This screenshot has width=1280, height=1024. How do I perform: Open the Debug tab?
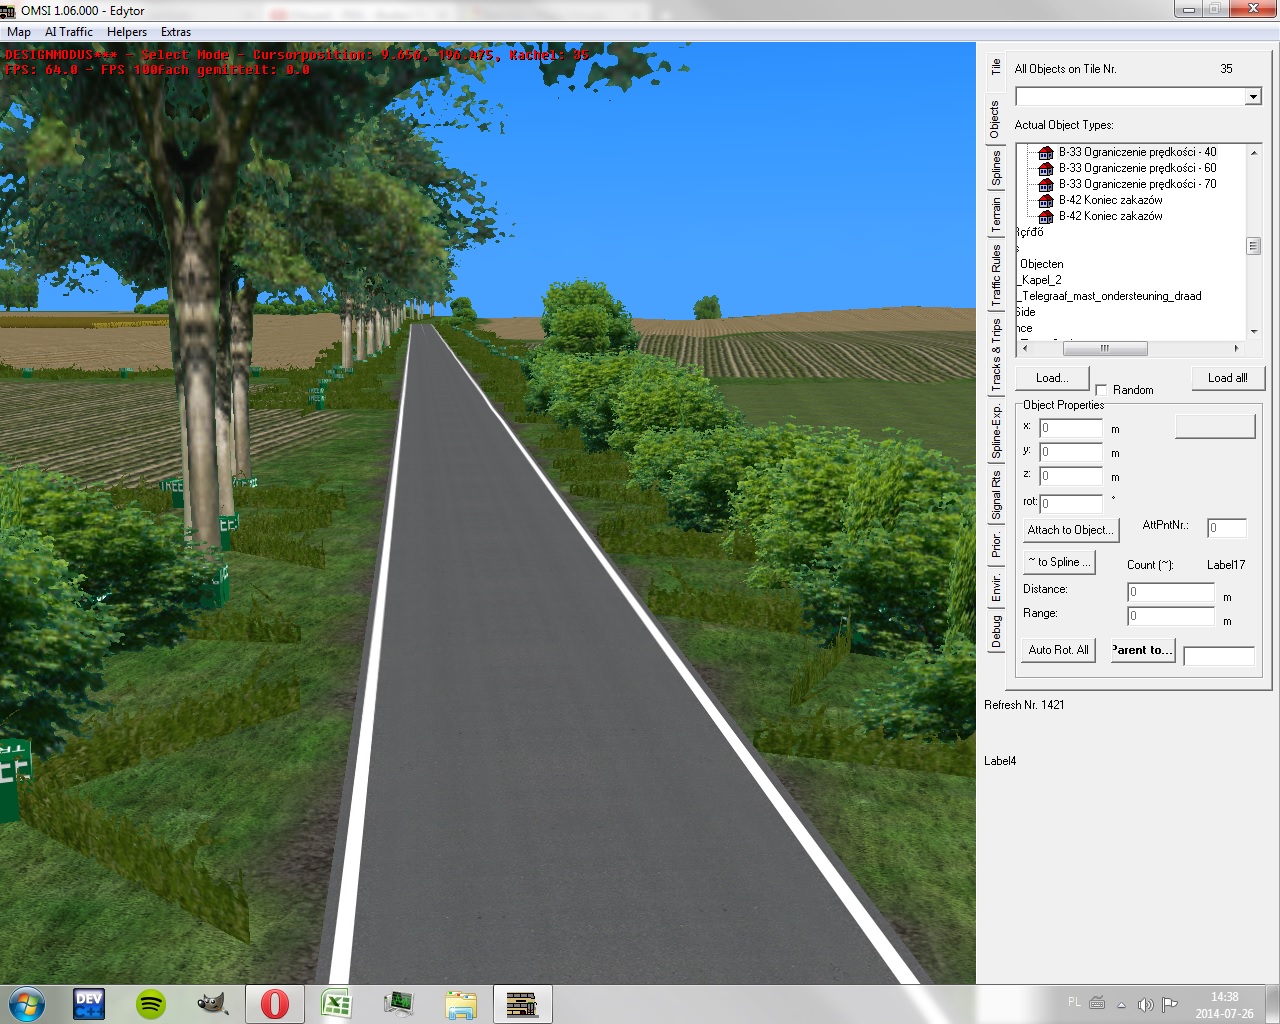click(x=996, y=632)
